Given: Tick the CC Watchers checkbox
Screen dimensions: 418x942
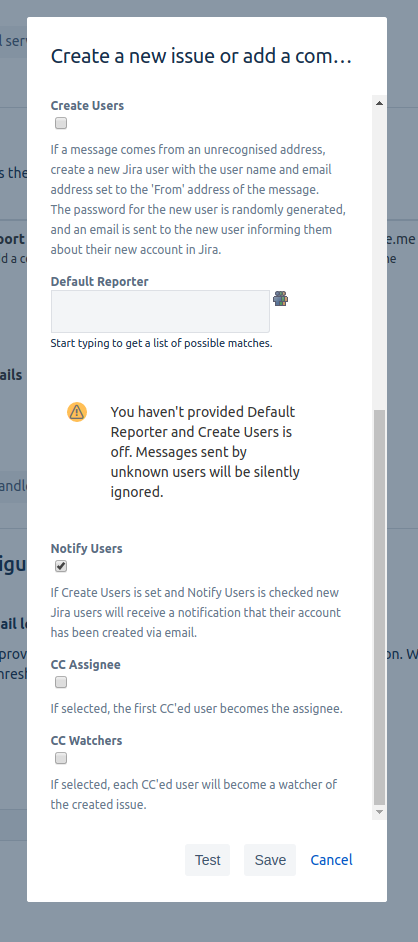Looking at the screenshot, I should click(61, 758).
